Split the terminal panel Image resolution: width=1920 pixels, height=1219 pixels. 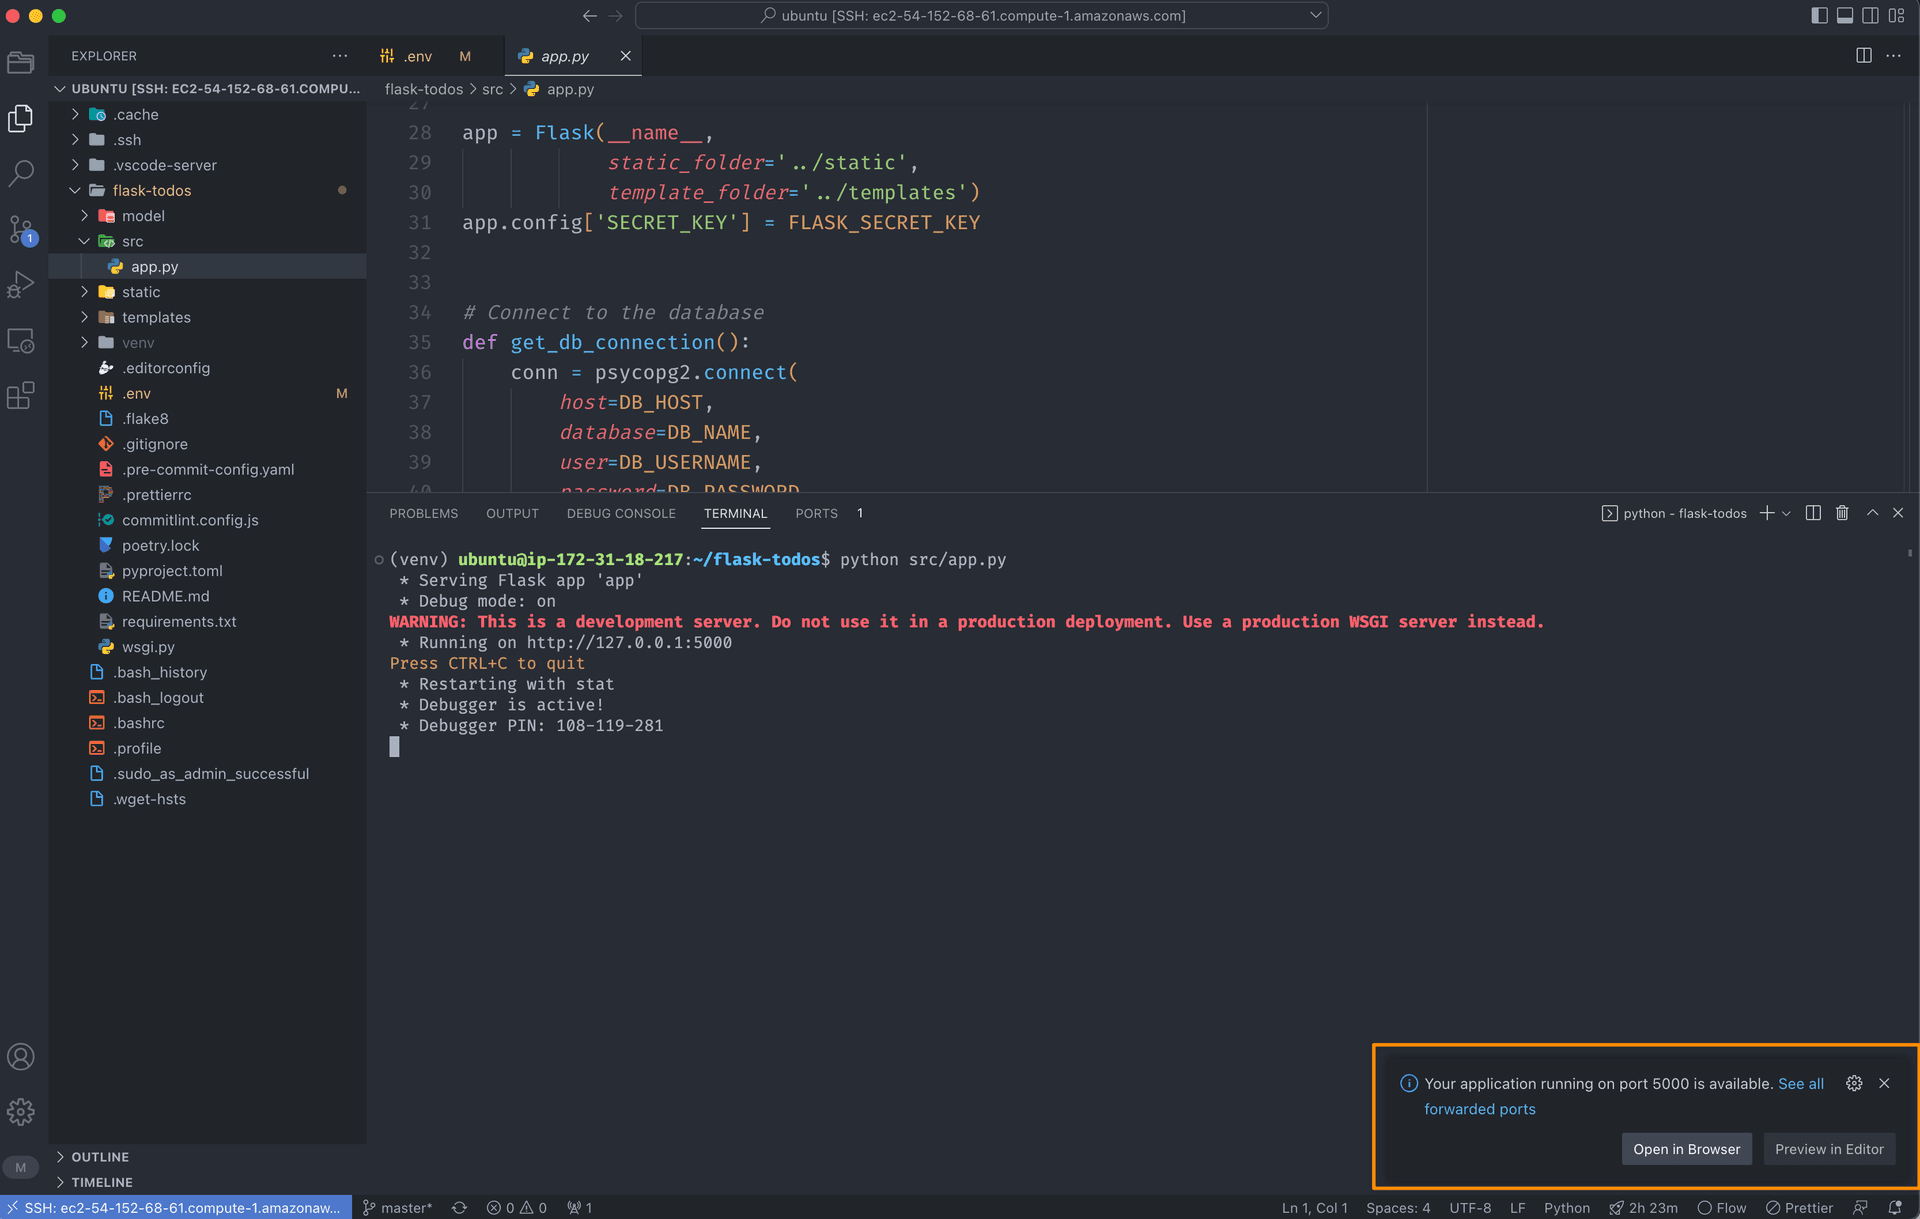click(1813, 513)
